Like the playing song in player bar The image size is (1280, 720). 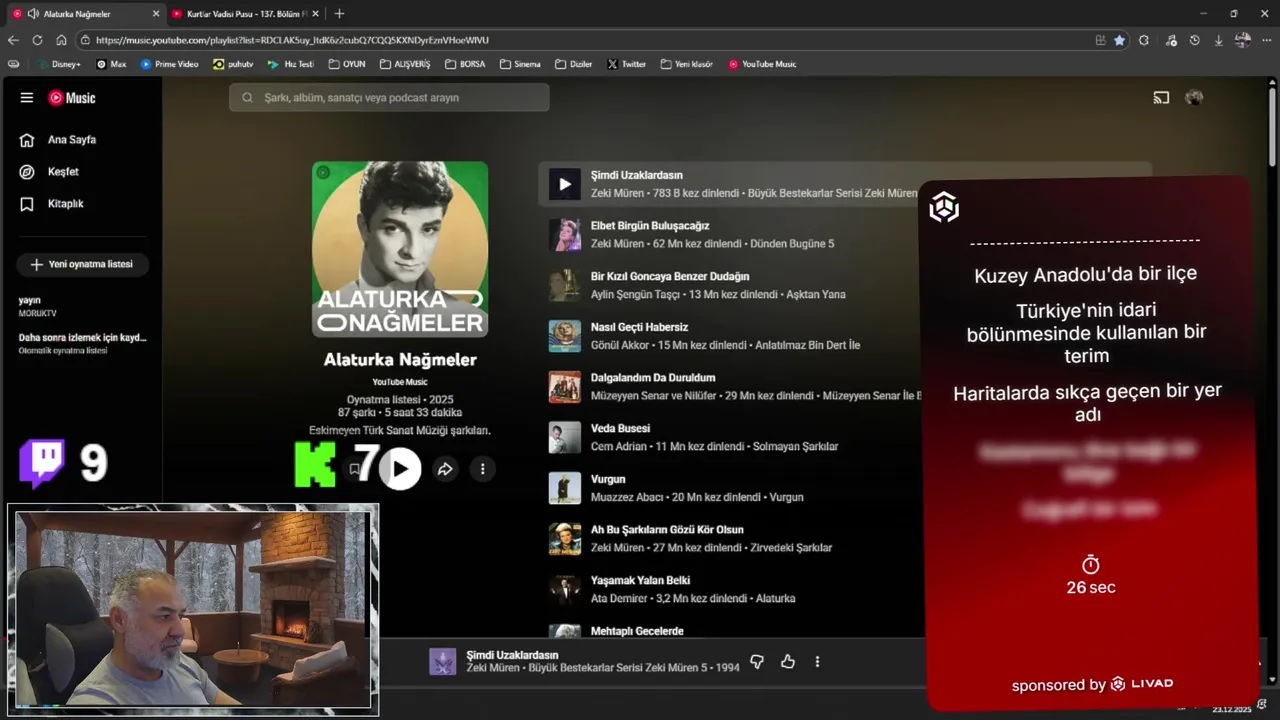(x=788, y=661)
